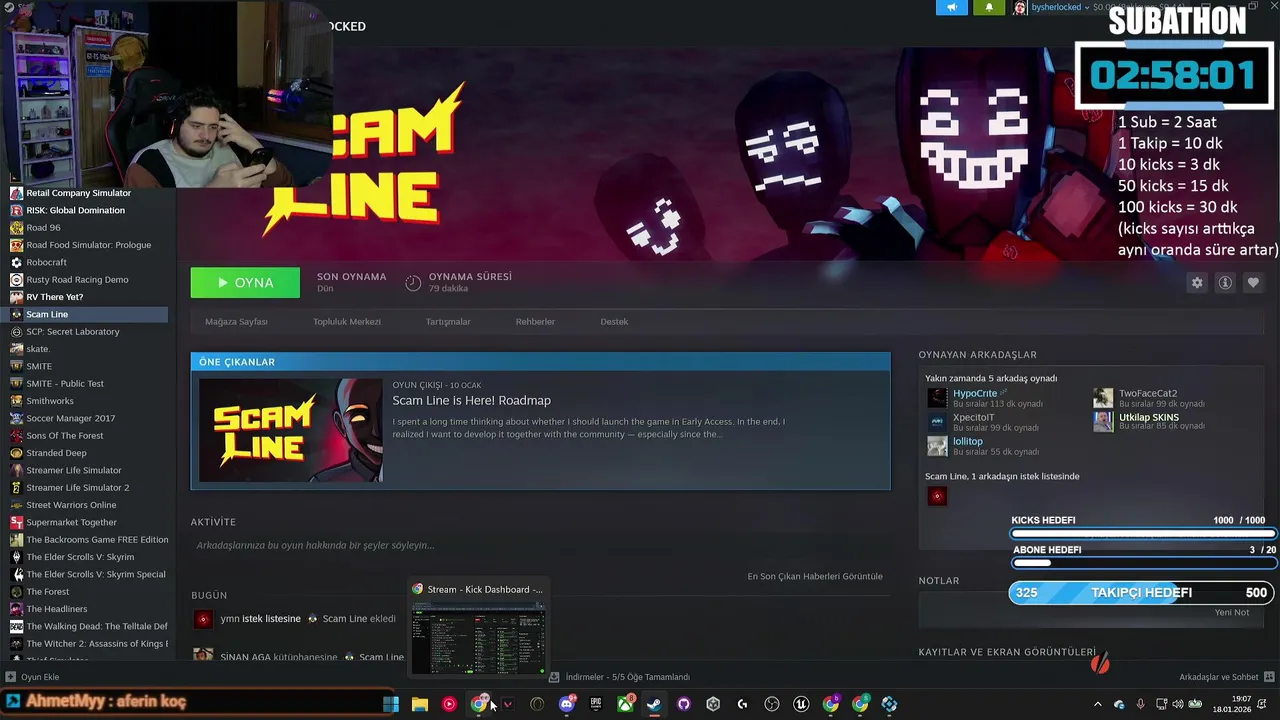
Task: Open friend Utkilap SKINS's profile
Action: click(1149, 417)
